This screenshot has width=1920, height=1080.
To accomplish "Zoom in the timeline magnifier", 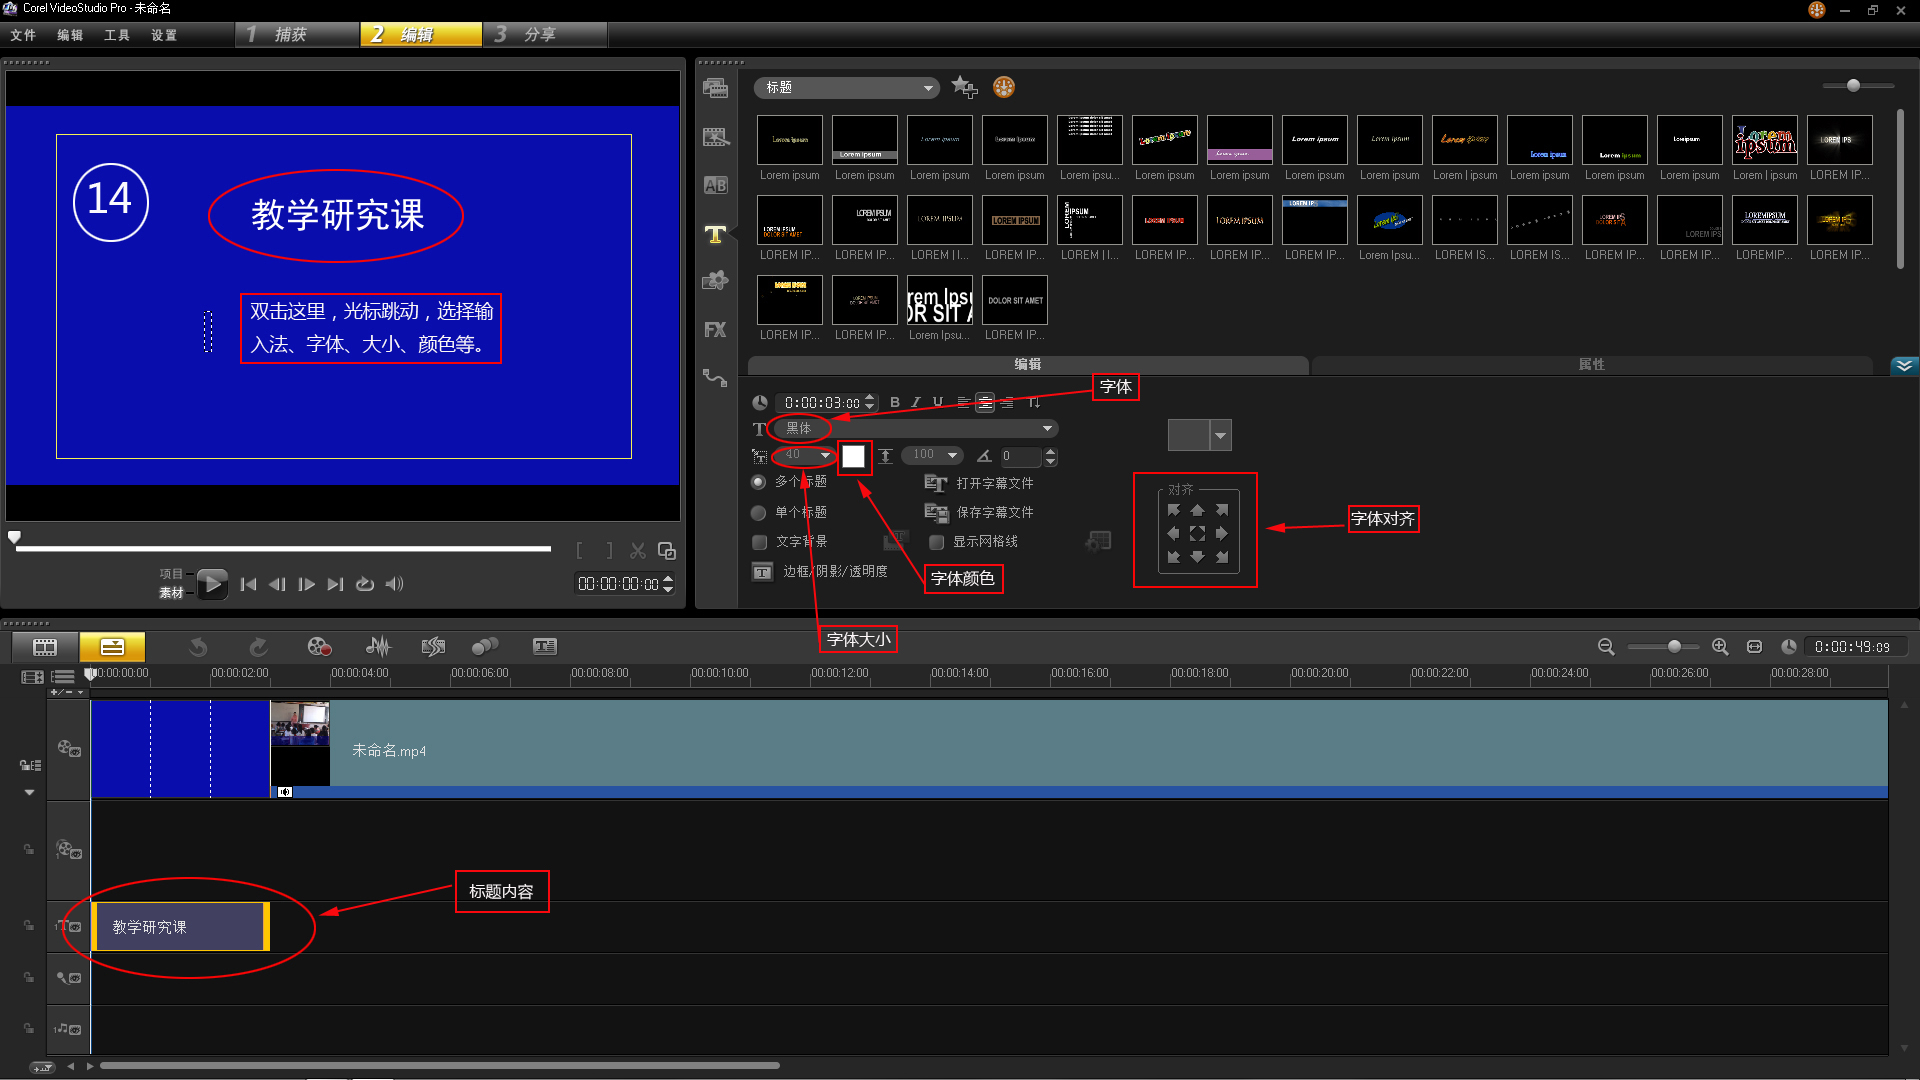I will [x=1720, y=647].
